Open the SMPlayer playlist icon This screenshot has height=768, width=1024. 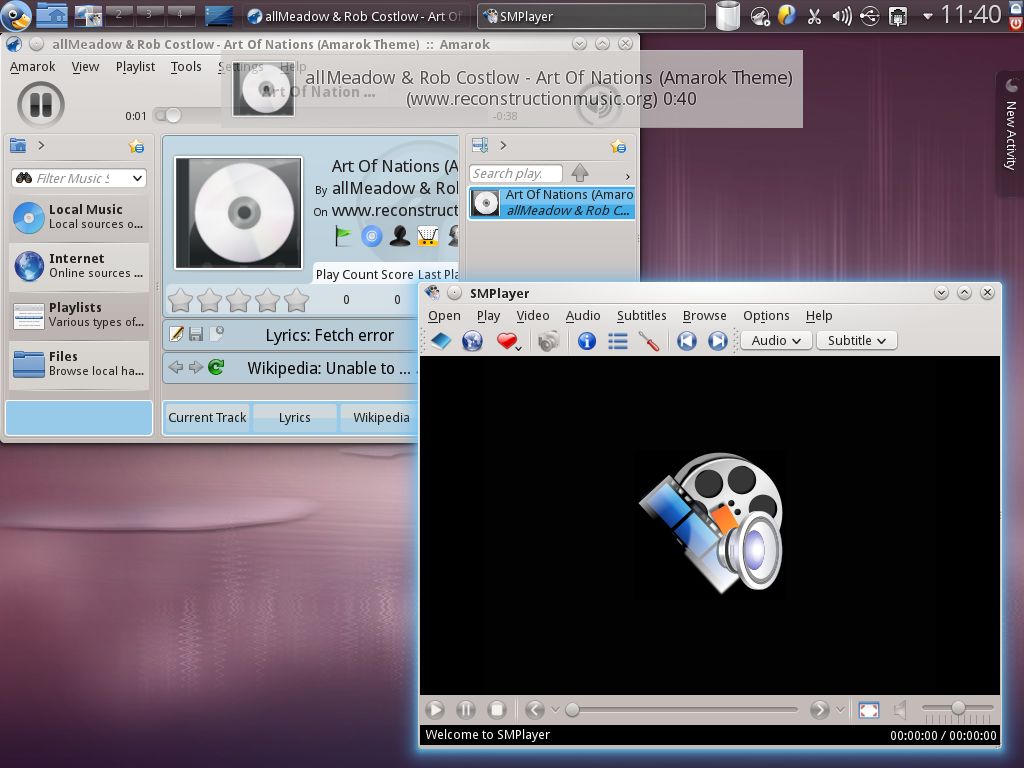(x=615, y=340)
